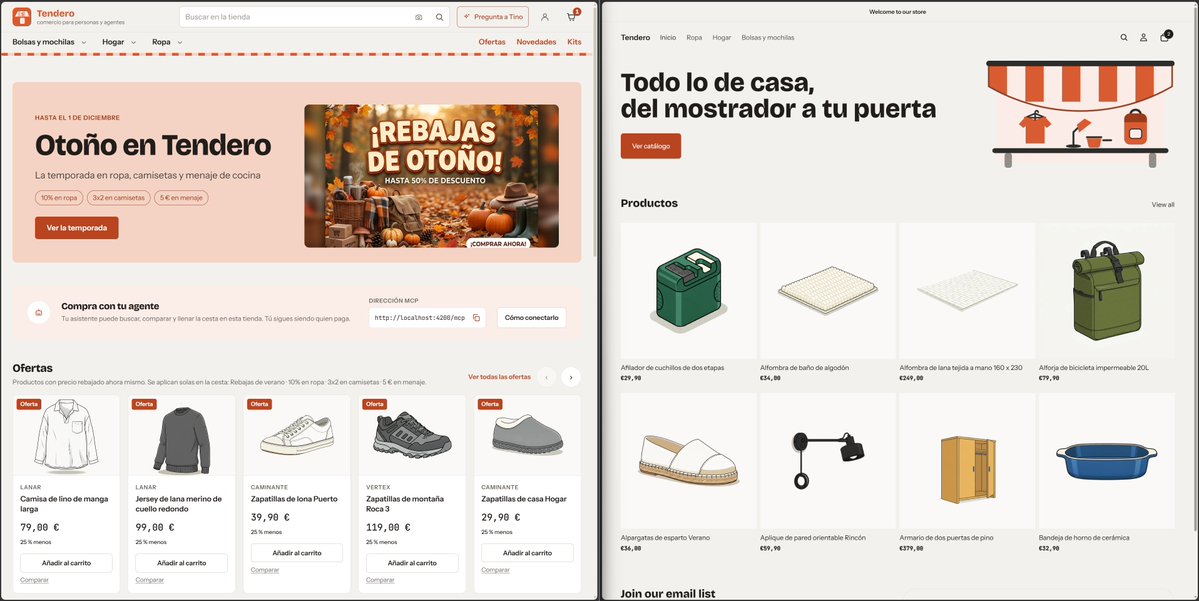
Task: Open the Jersey de lana merino image
Action: click(181, 436)
